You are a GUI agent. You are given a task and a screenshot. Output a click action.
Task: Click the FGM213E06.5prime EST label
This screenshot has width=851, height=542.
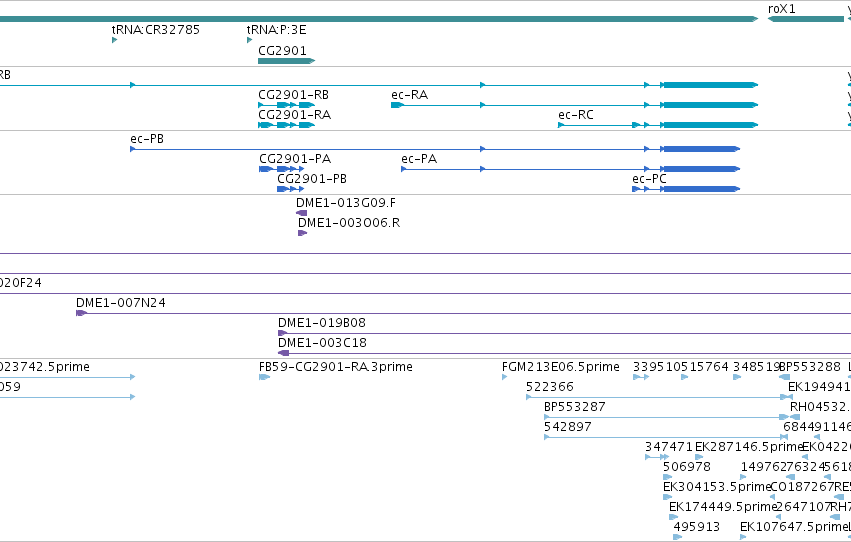coord(561,367)
